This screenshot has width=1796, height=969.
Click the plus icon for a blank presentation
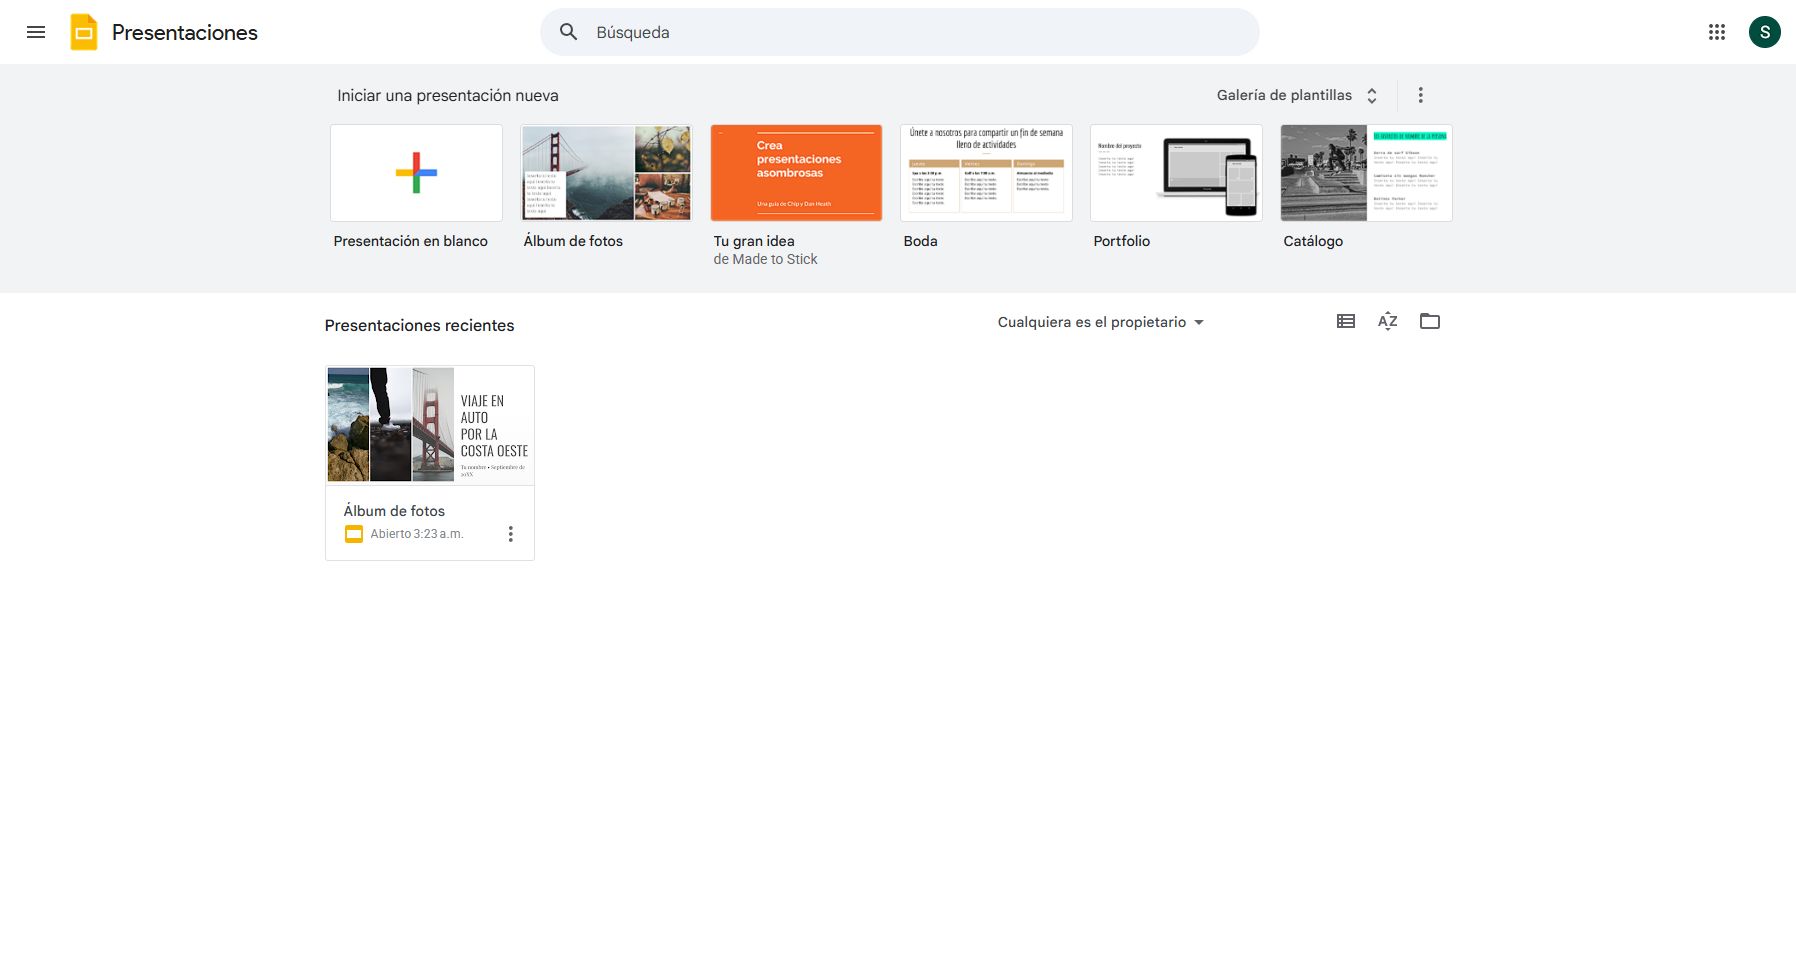[414, 172]
